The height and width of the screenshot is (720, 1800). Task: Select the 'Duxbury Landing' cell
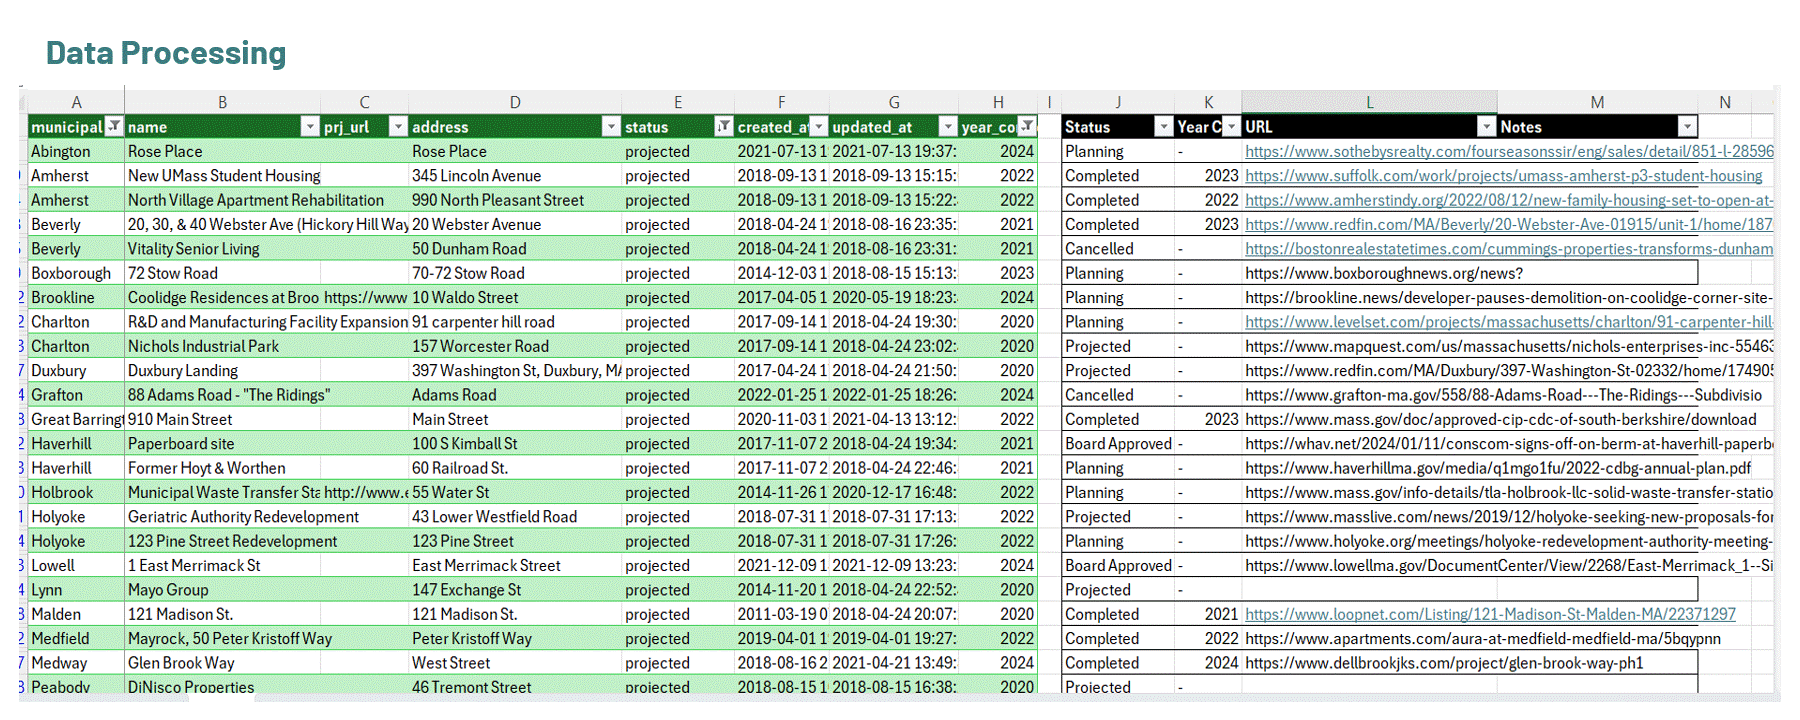[x=223, y=371]
